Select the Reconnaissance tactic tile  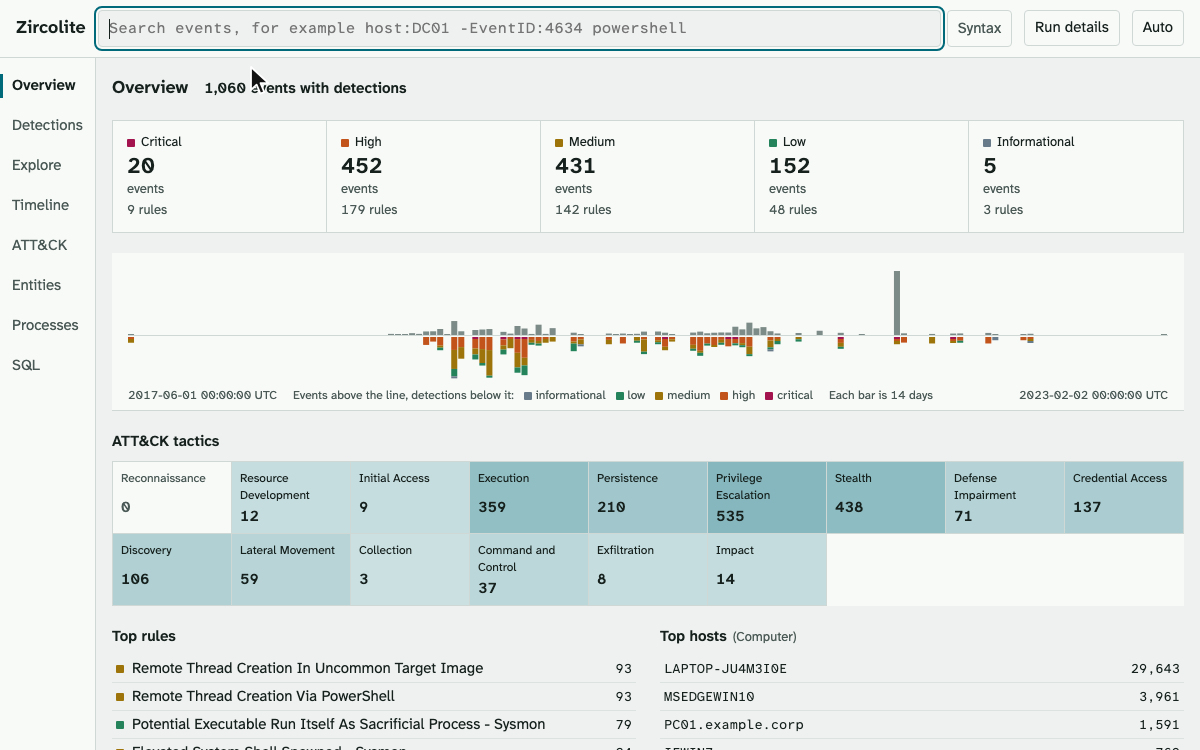coord(172,497)
